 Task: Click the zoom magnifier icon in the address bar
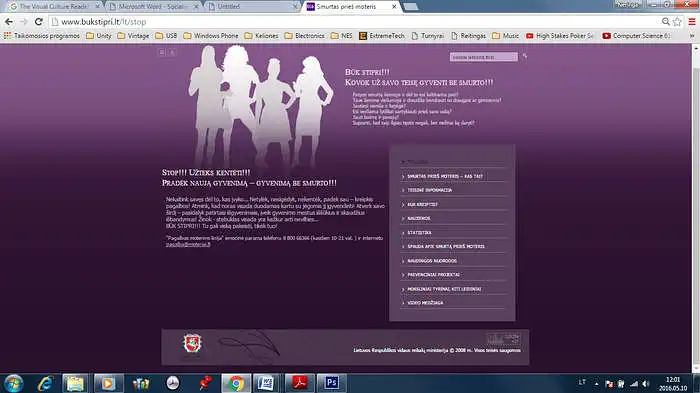coord(666,21)
